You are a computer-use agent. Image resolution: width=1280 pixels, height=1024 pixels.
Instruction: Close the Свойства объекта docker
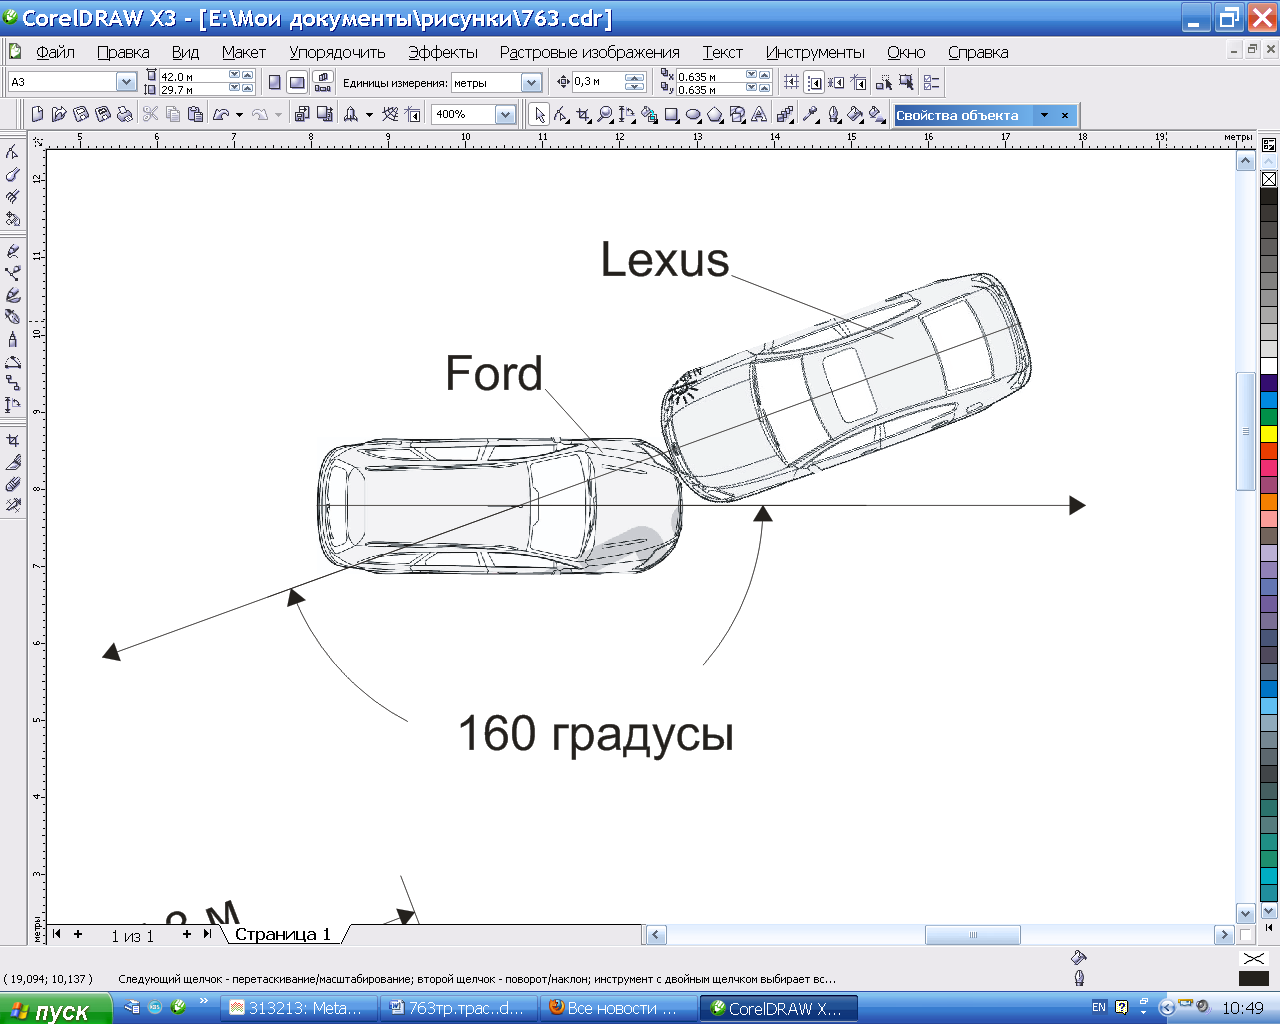(x=1065, y=115)
